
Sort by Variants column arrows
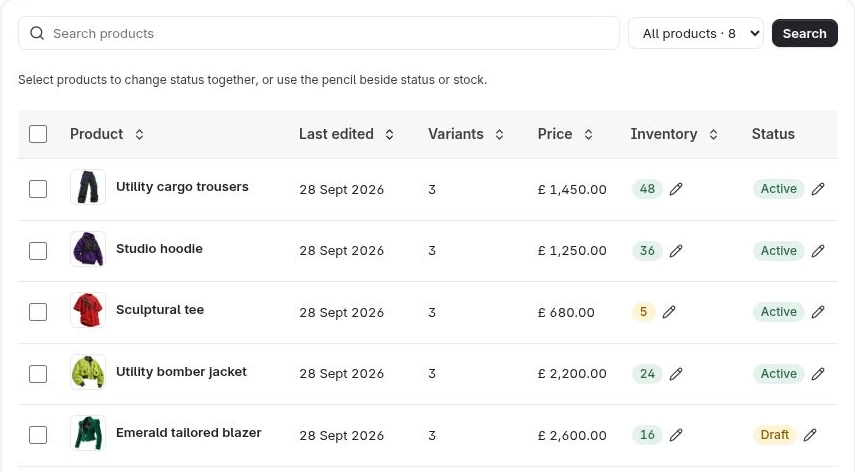[x=499, y=135]
